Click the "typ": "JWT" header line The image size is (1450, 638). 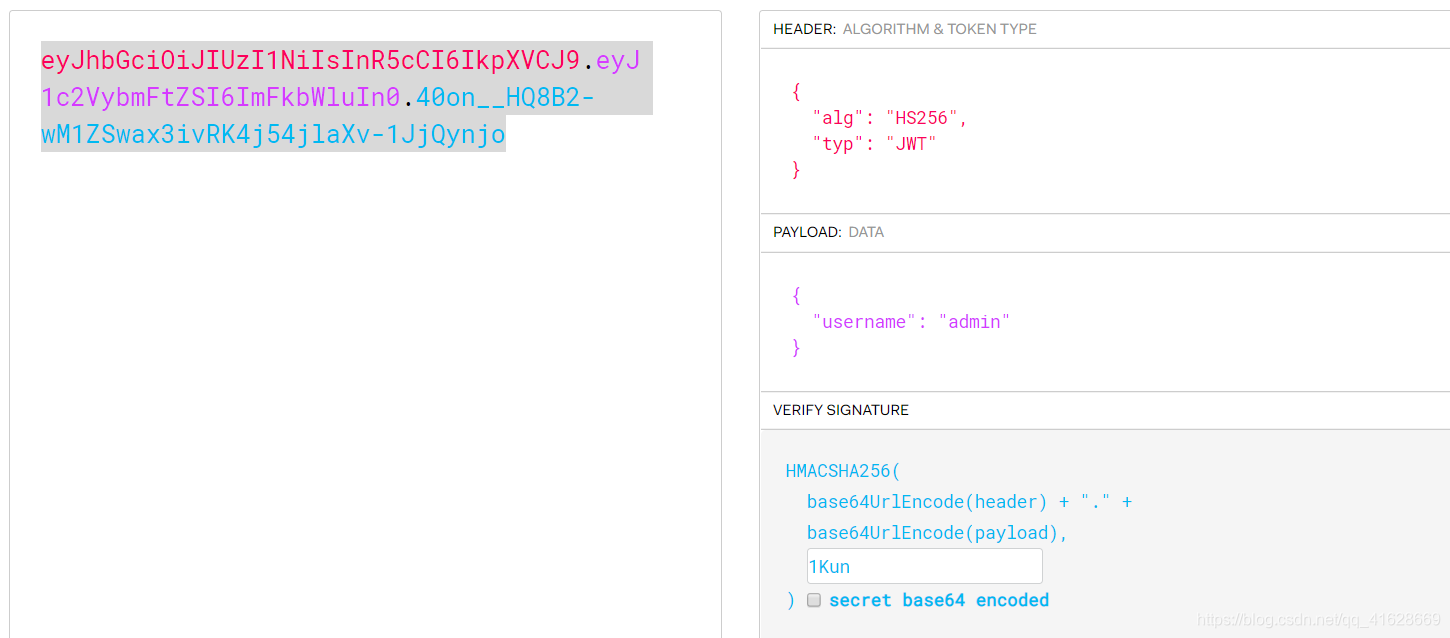875,144
